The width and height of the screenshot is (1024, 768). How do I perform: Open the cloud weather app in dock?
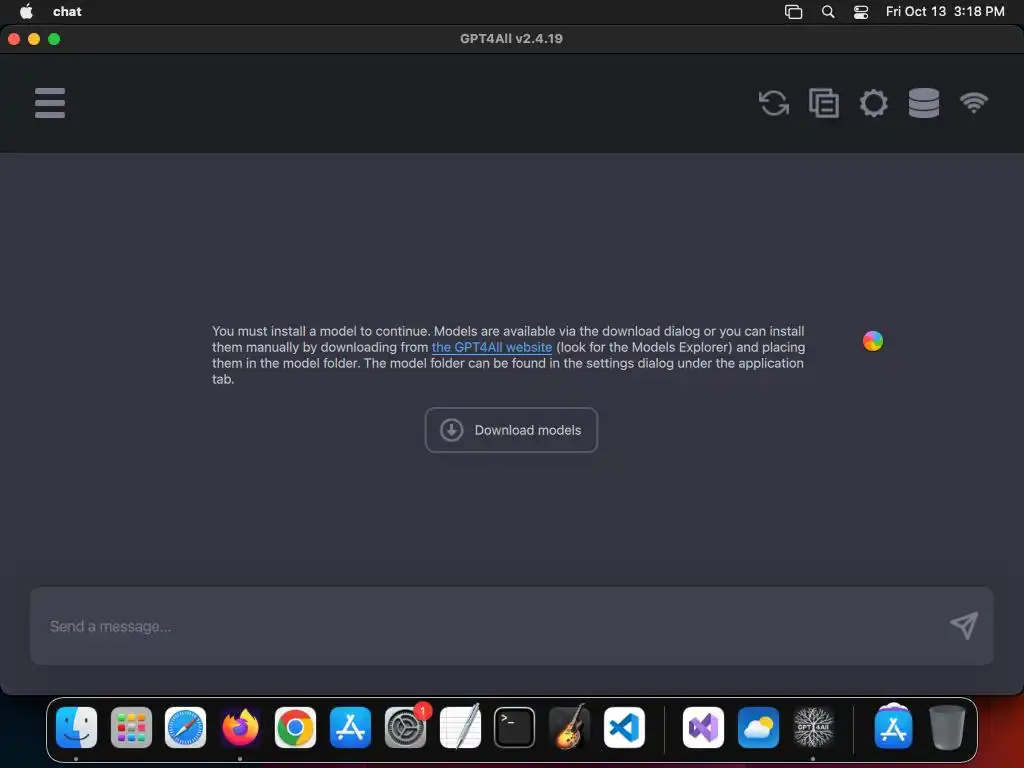point(758,728)
